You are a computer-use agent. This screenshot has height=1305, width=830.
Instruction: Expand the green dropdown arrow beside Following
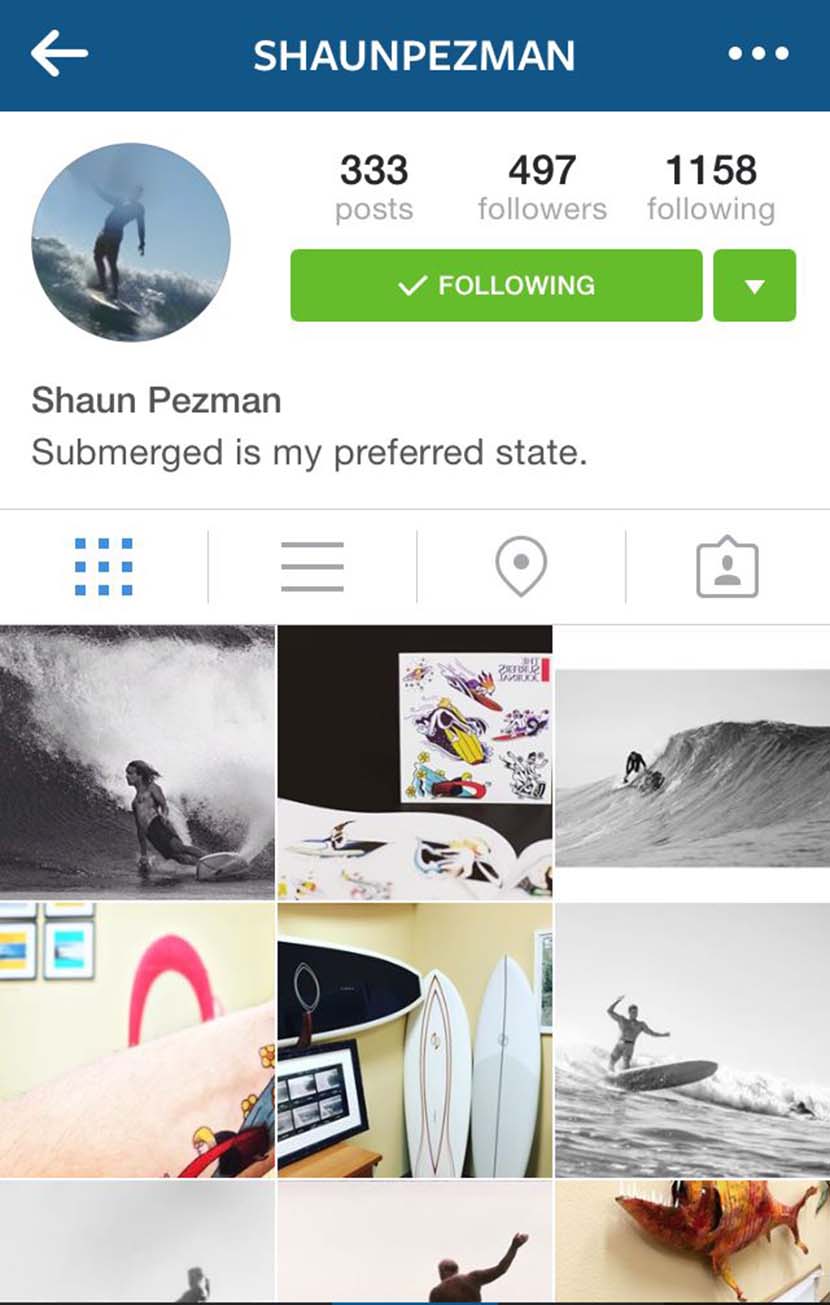pos(755,286)
